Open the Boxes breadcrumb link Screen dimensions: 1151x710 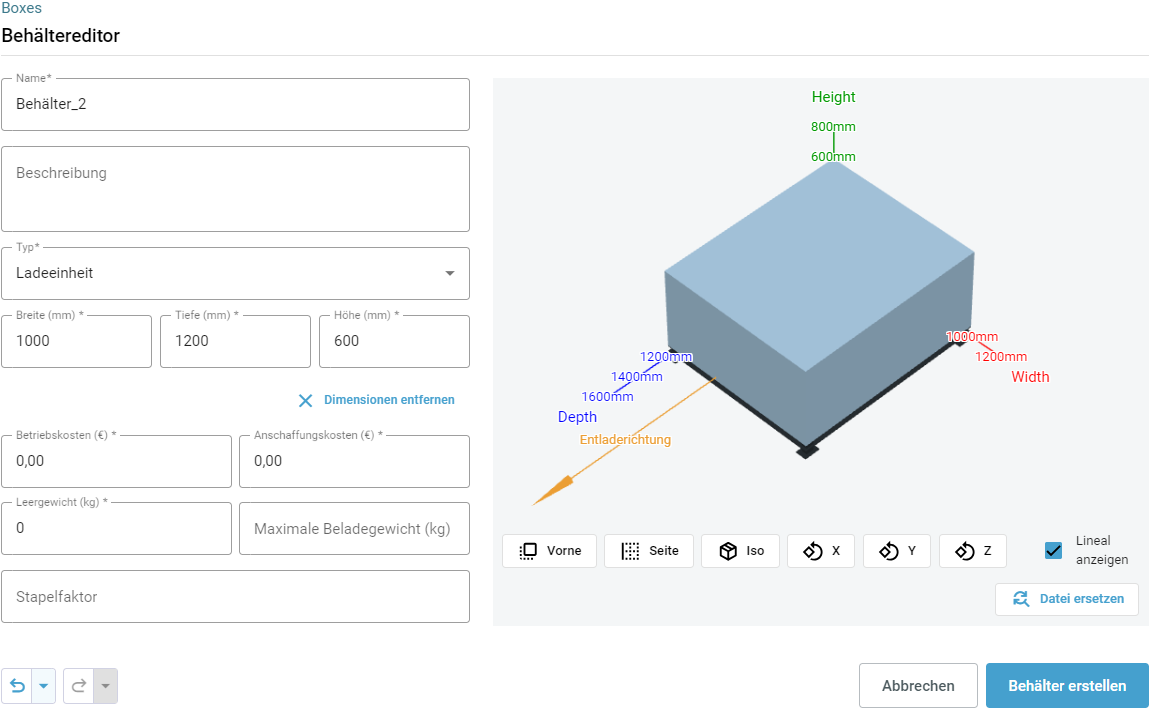click(21, 8)
